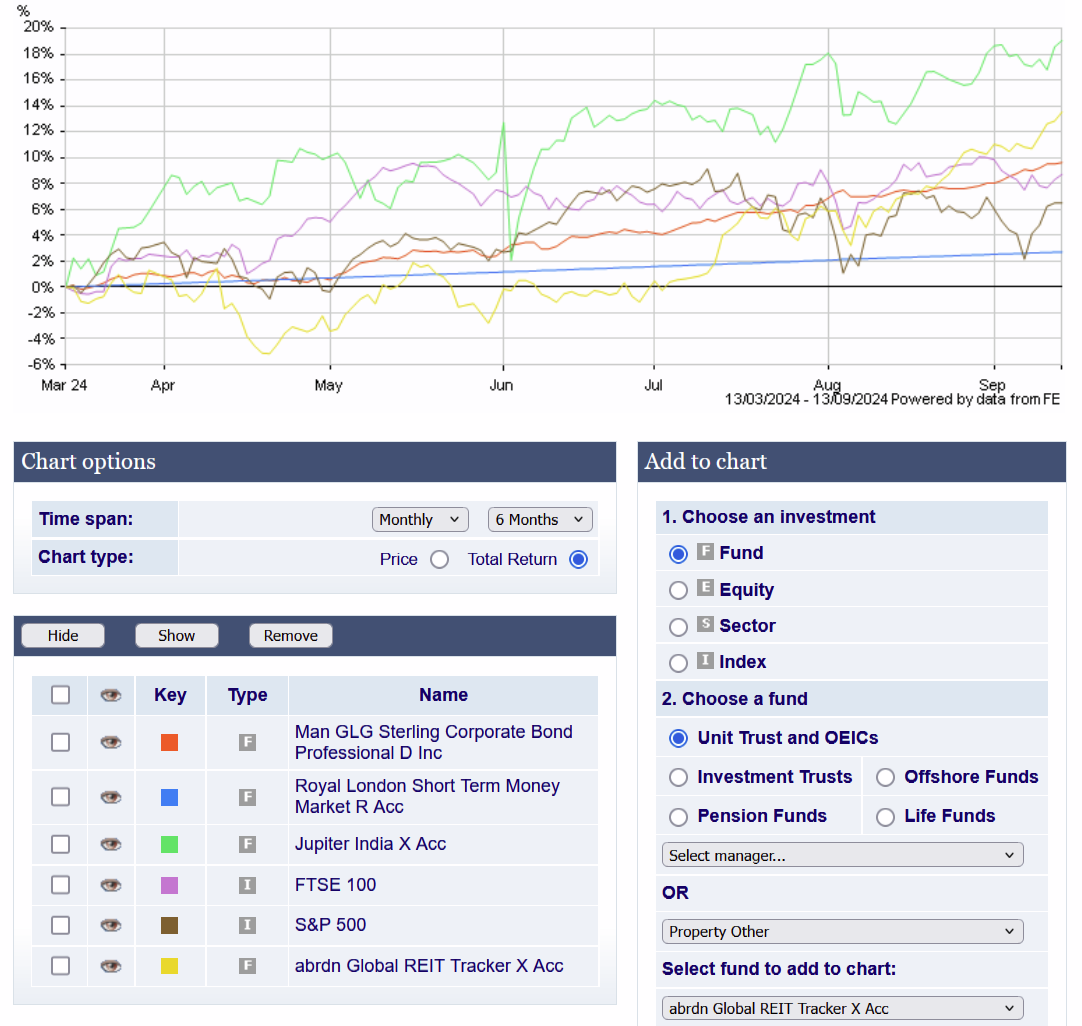Click the F icon next to Fund option
This screenshot has width=1082, height=1026.
[705, 552]
